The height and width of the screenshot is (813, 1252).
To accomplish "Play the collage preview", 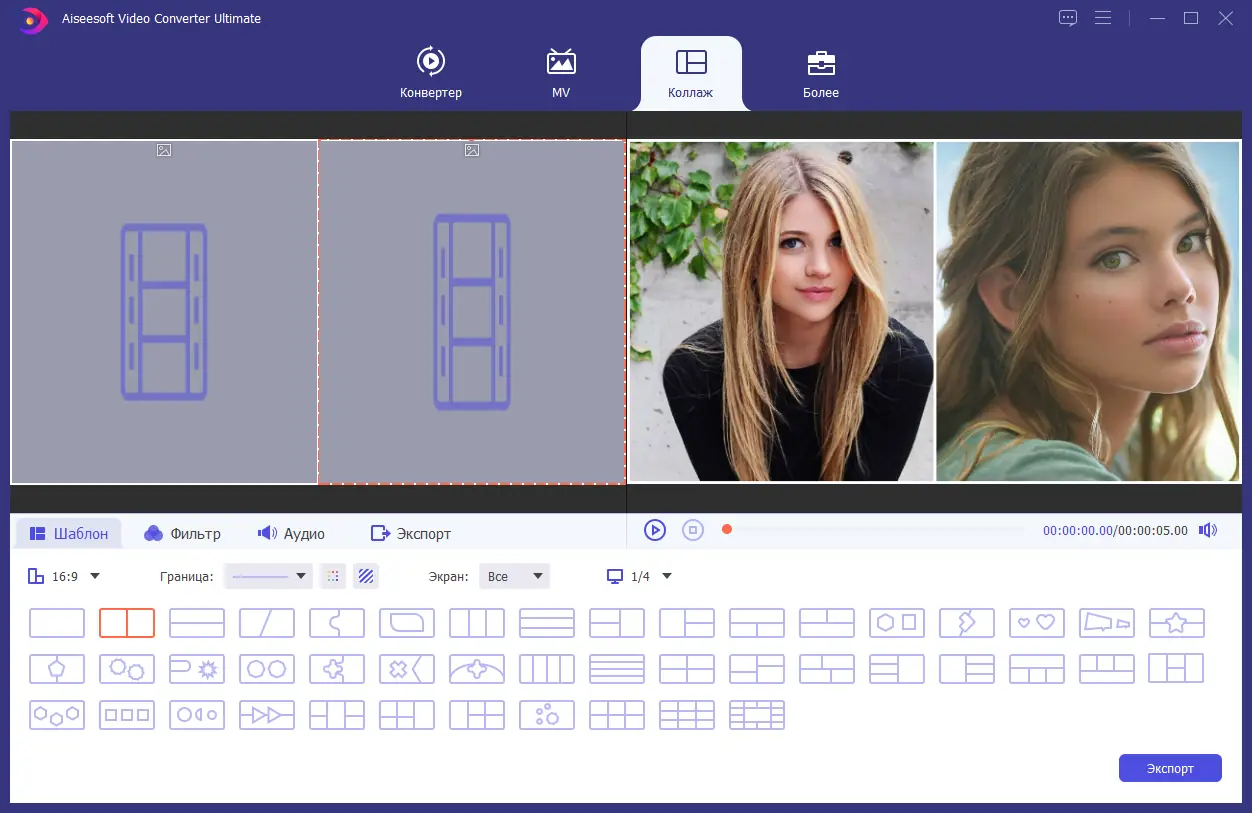I will [x=655, y=530].
